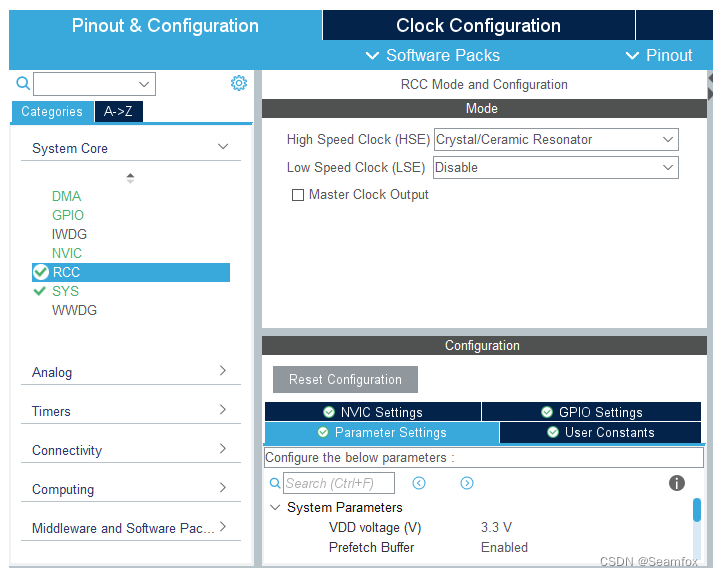Screen dimensions: 713x576
Task: Open the Low Speed Clock (LSE) dropdown
Action: pyautogui.click(x=556, y=167)
